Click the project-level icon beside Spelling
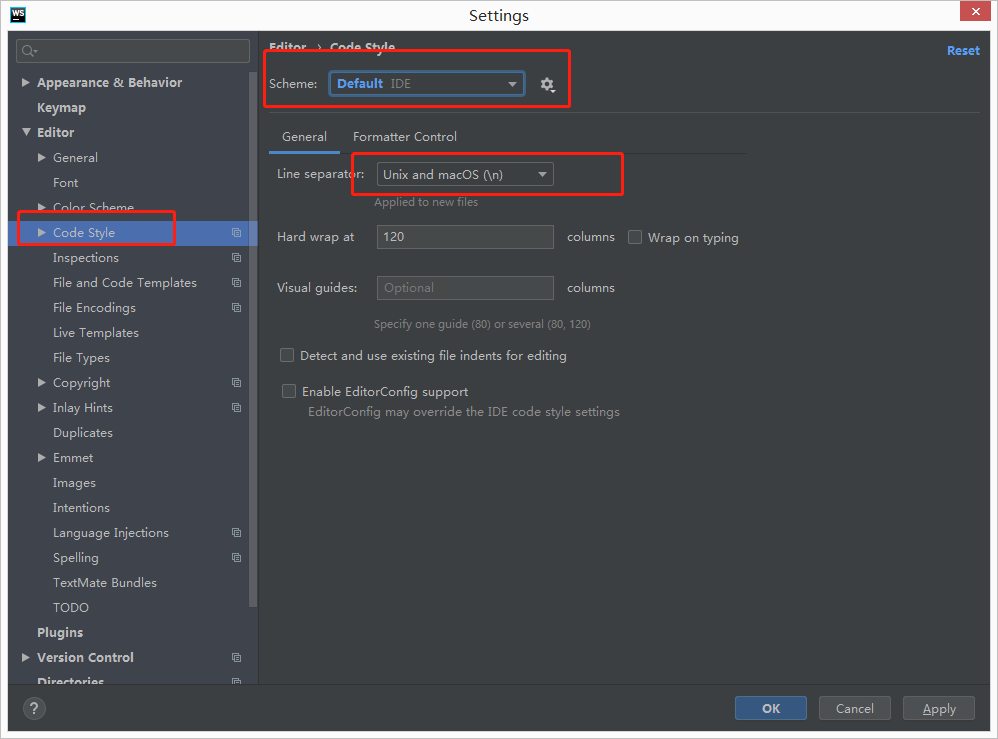 (237, 558)
